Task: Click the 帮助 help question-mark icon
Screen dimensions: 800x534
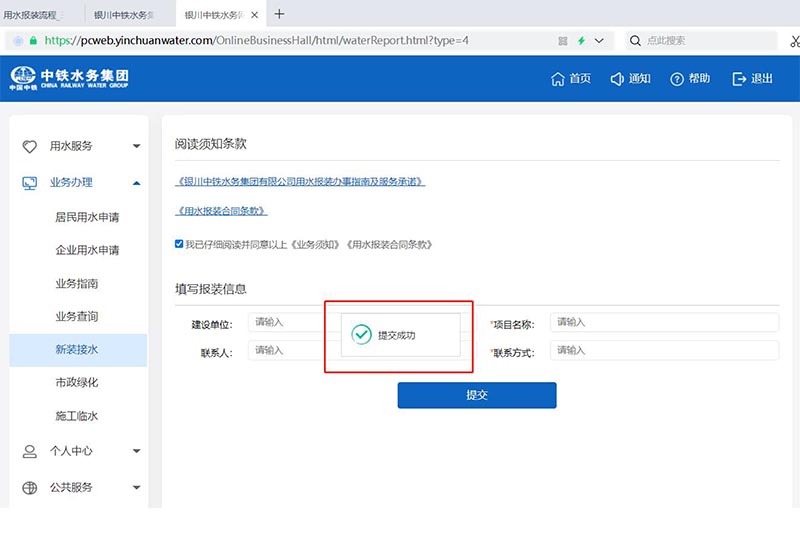Action: point(677,79)
